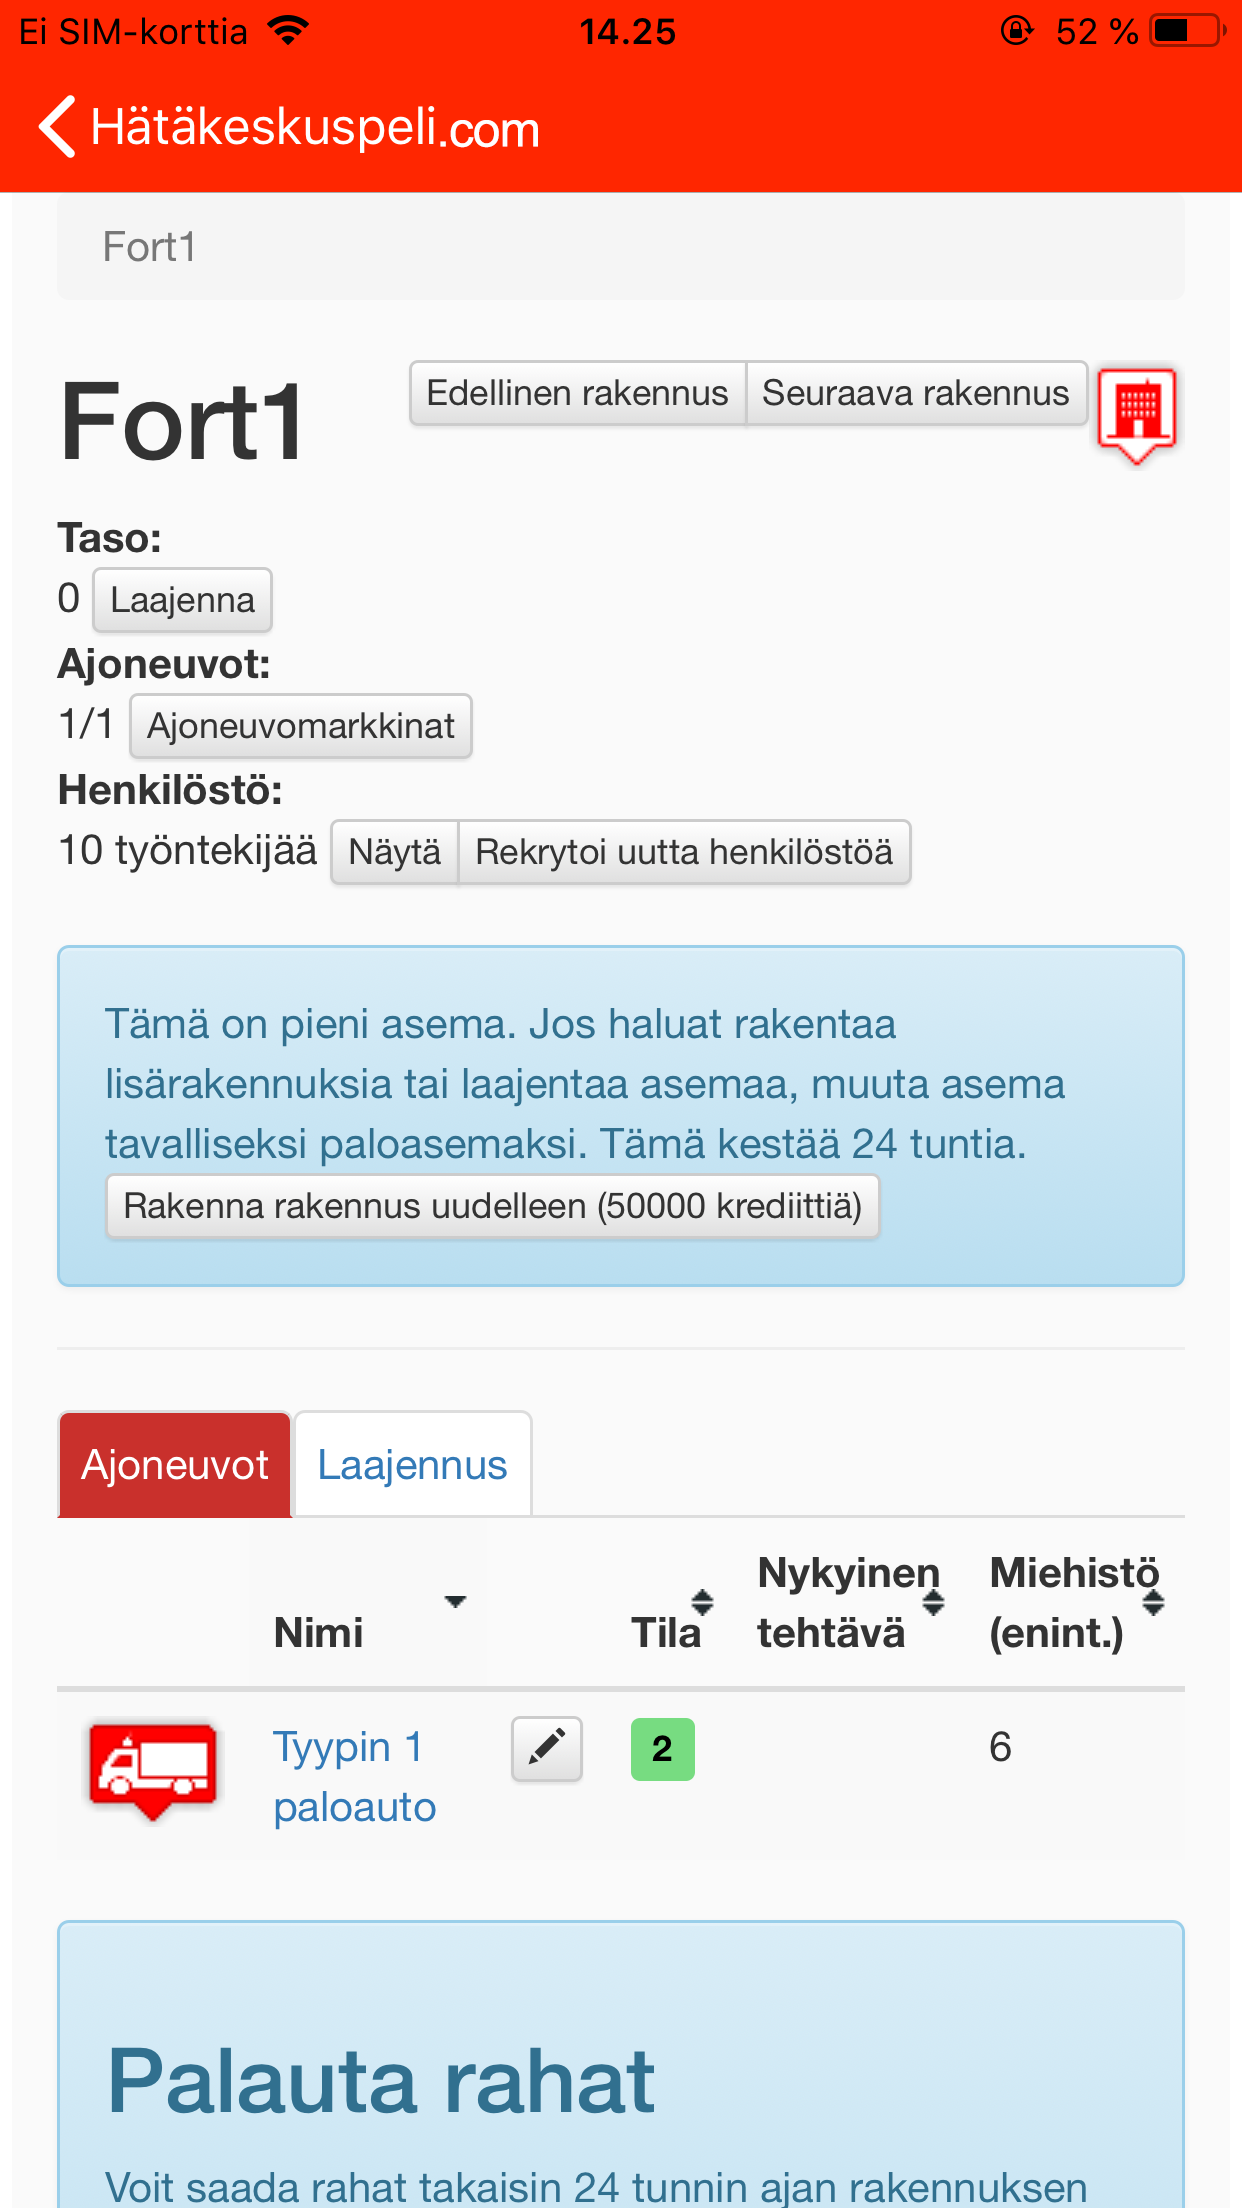
Task: Switch to the Ajoneuvot tab
Action: [175, 1465]
